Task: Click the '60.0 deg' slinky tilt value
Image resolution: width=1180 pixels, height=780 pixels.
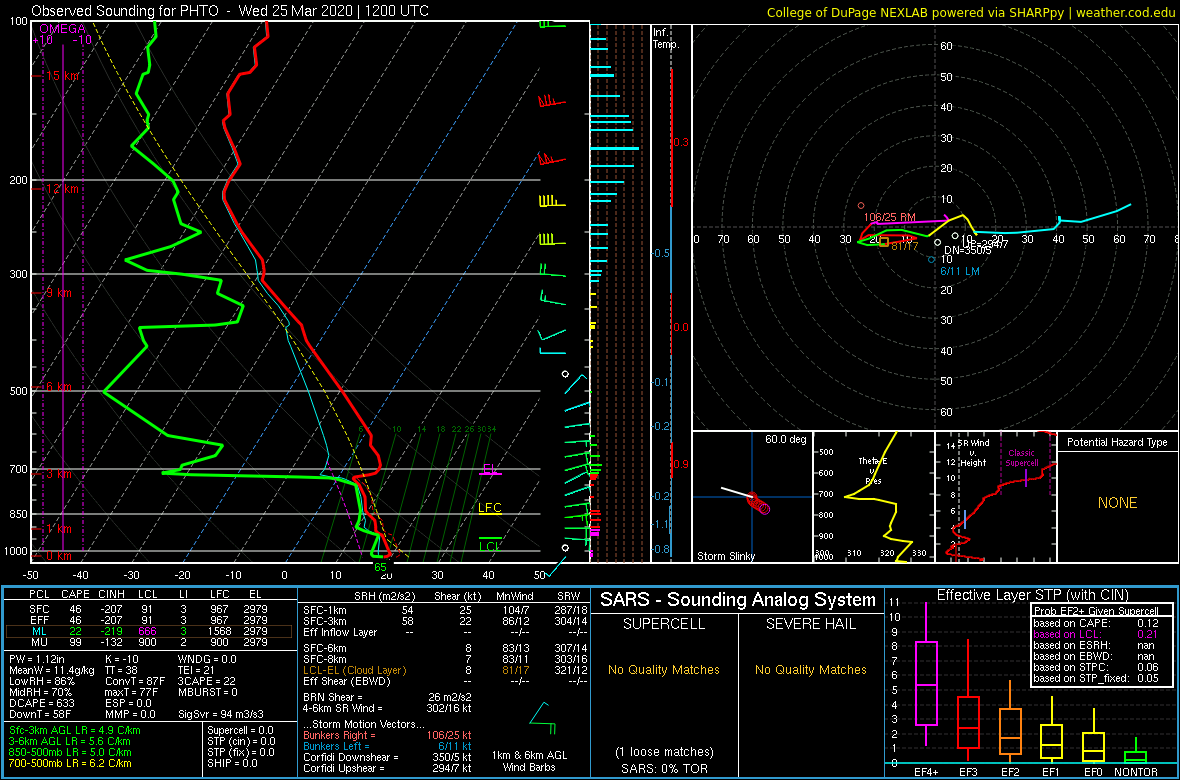Action: click(786, 439)
